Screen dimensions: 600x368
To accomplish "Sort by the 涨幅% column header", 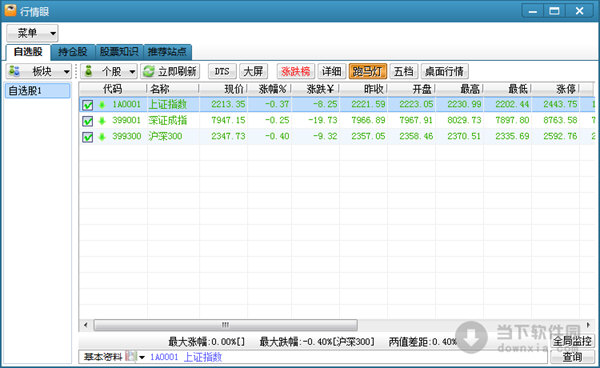I will pyautogui.click(x=270, y=89).
